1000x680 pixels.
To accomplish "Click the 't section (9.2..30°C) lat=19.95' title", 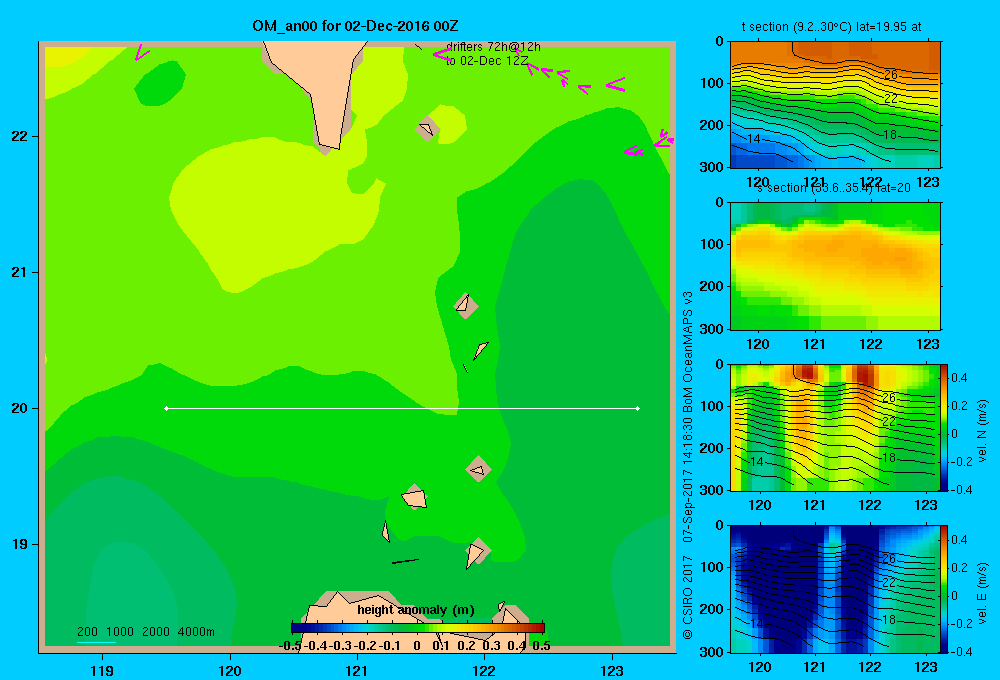I will (832, 27).
